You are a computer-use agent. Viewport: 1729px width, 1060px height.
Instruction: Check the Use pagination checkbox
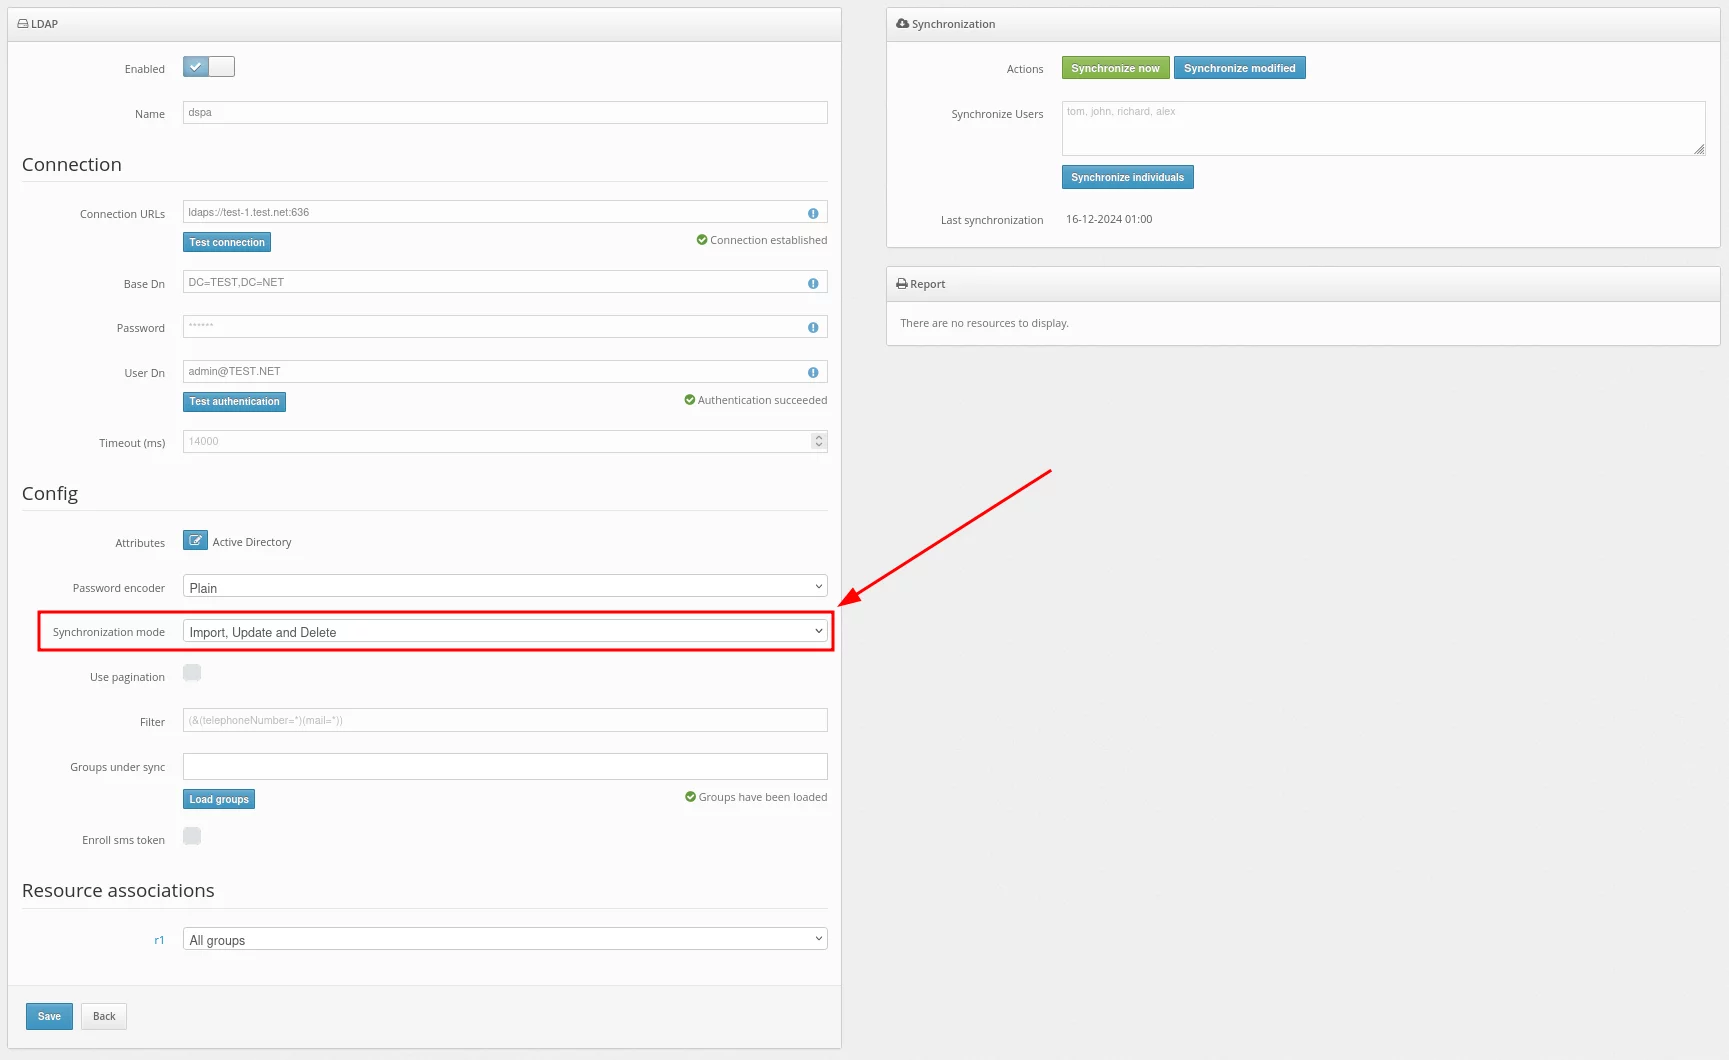(192, 673)
